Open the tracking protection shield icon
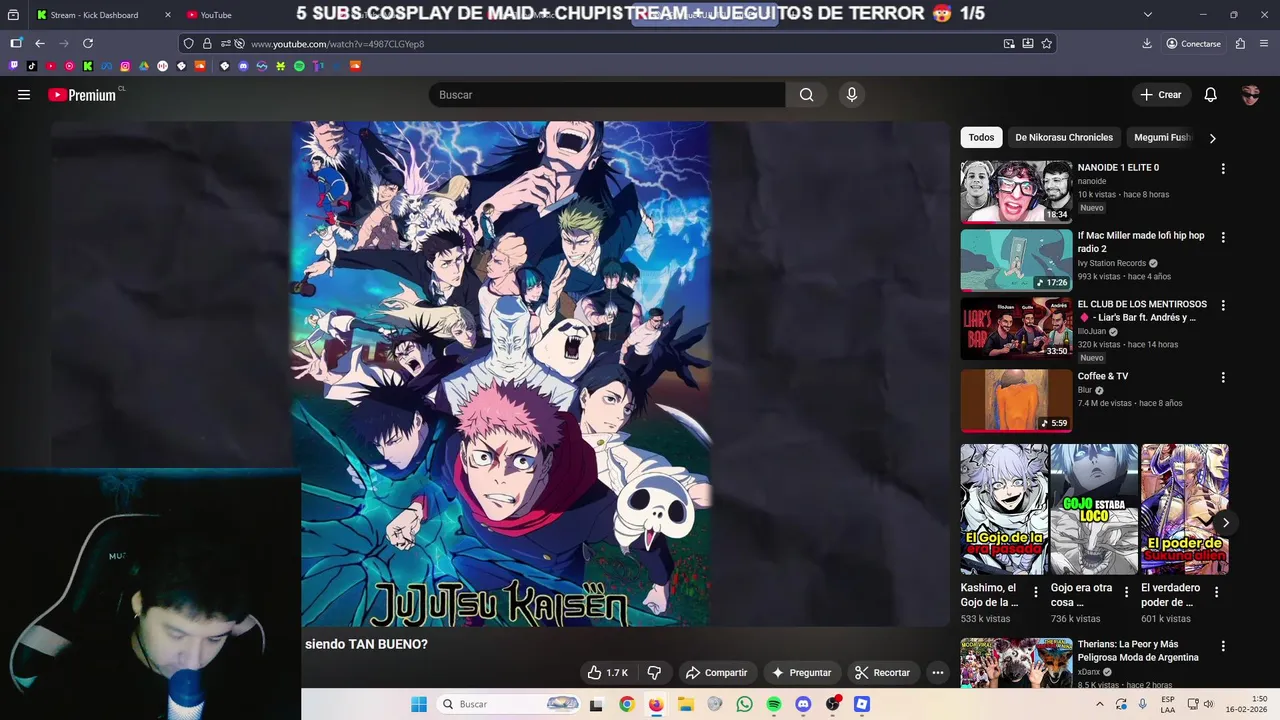 188,44
